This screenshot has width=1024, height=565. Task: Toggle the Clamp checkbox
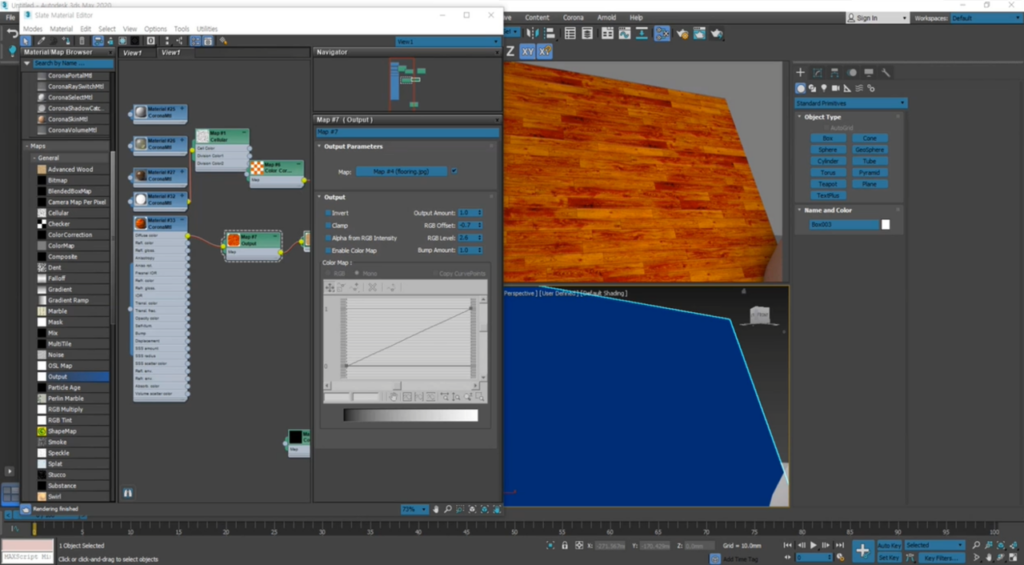(x=328, y=225)
